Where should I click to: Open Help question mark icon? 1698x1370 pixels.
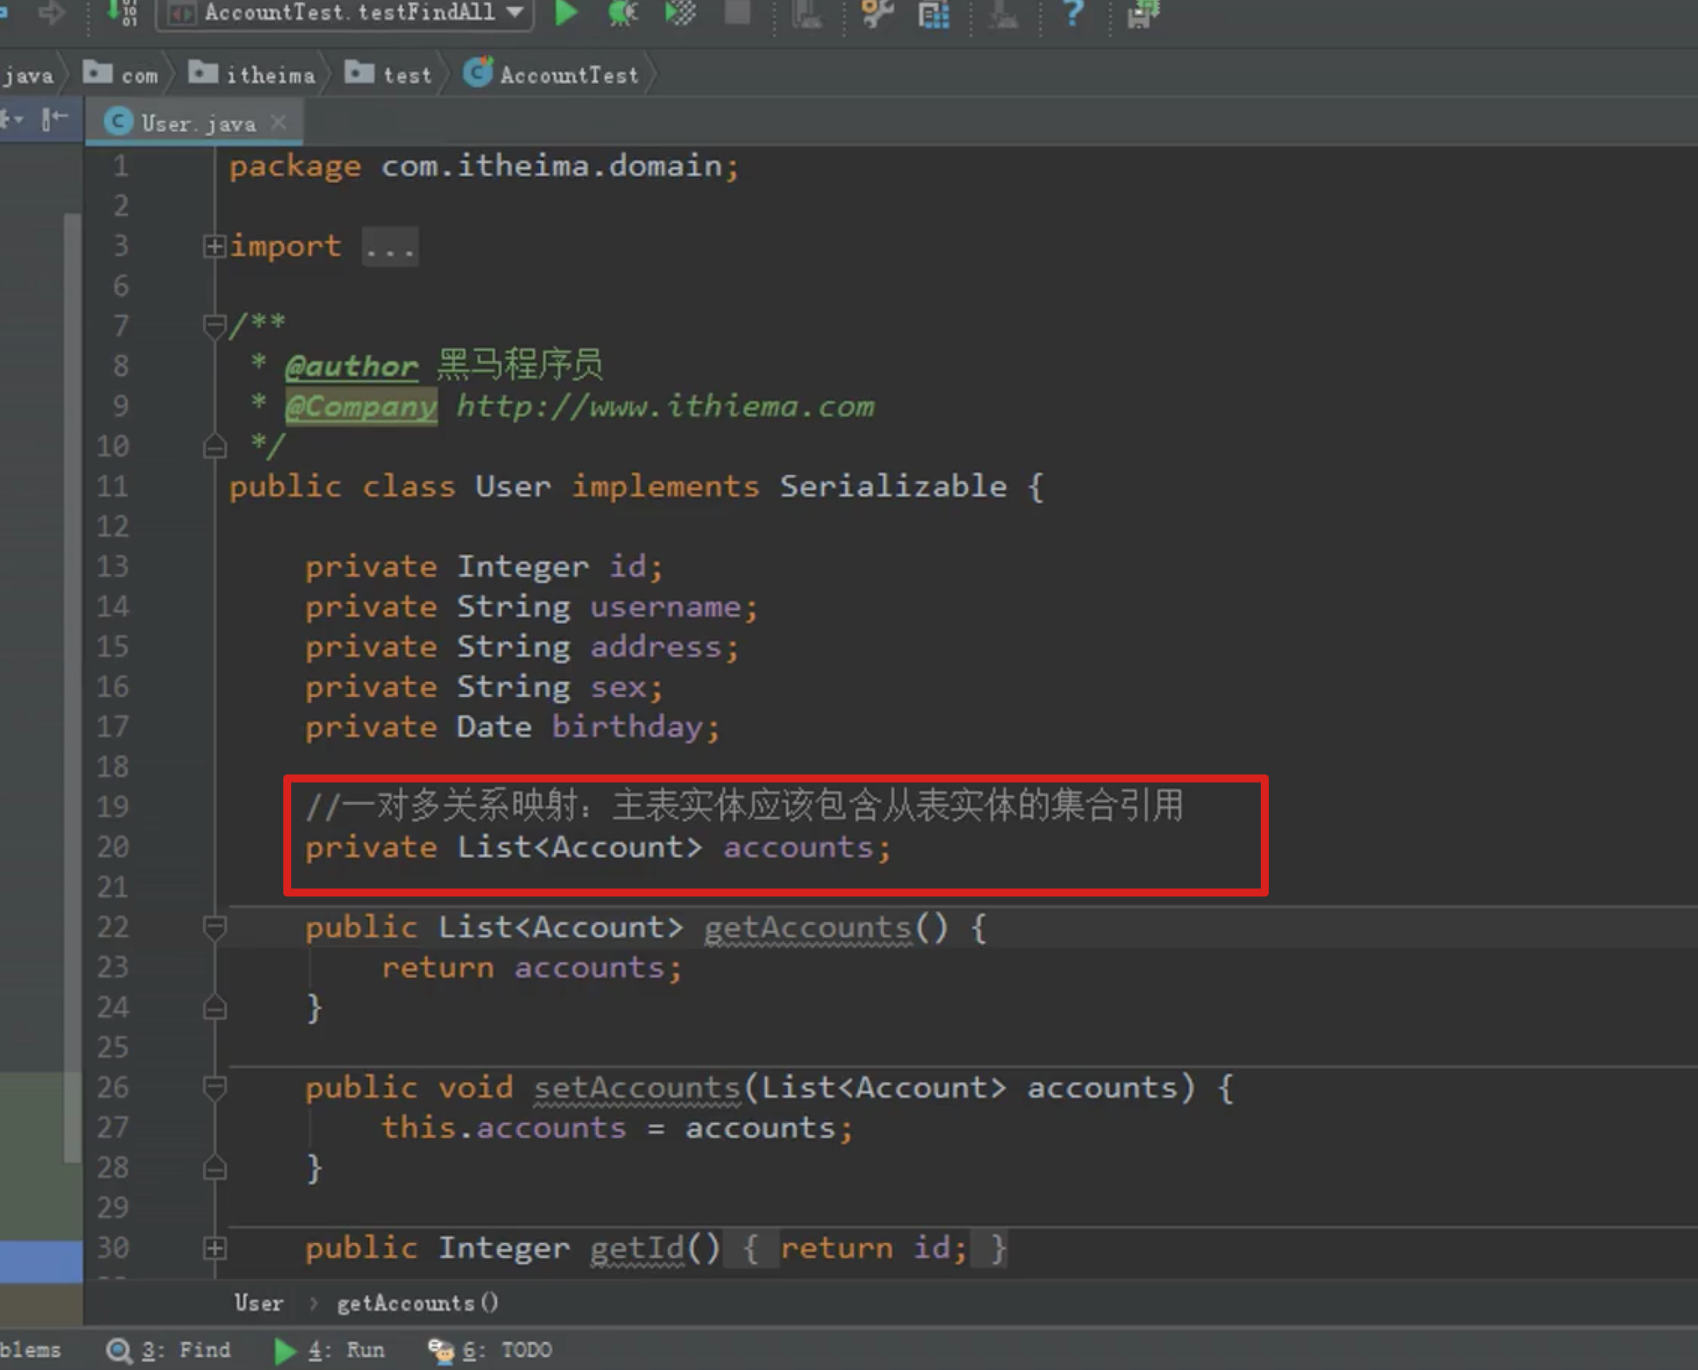click(x=1073, y=13)
